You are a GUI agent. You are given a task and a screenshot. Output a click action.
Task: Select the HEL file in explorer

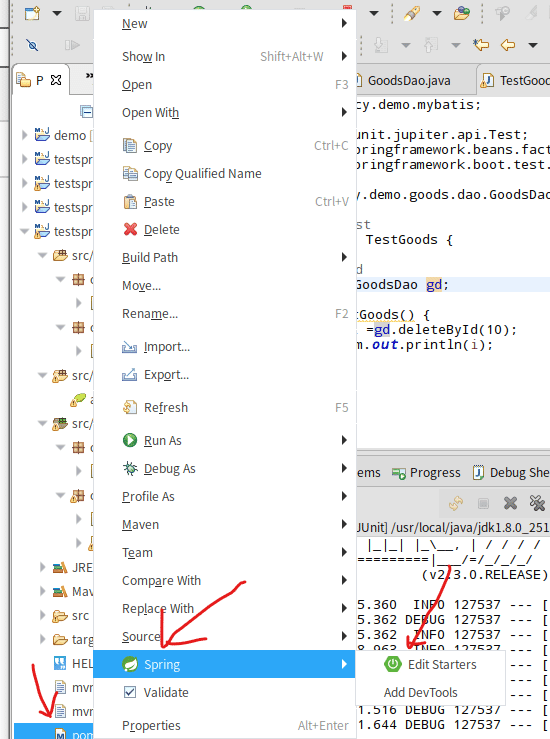click(73, 664)
